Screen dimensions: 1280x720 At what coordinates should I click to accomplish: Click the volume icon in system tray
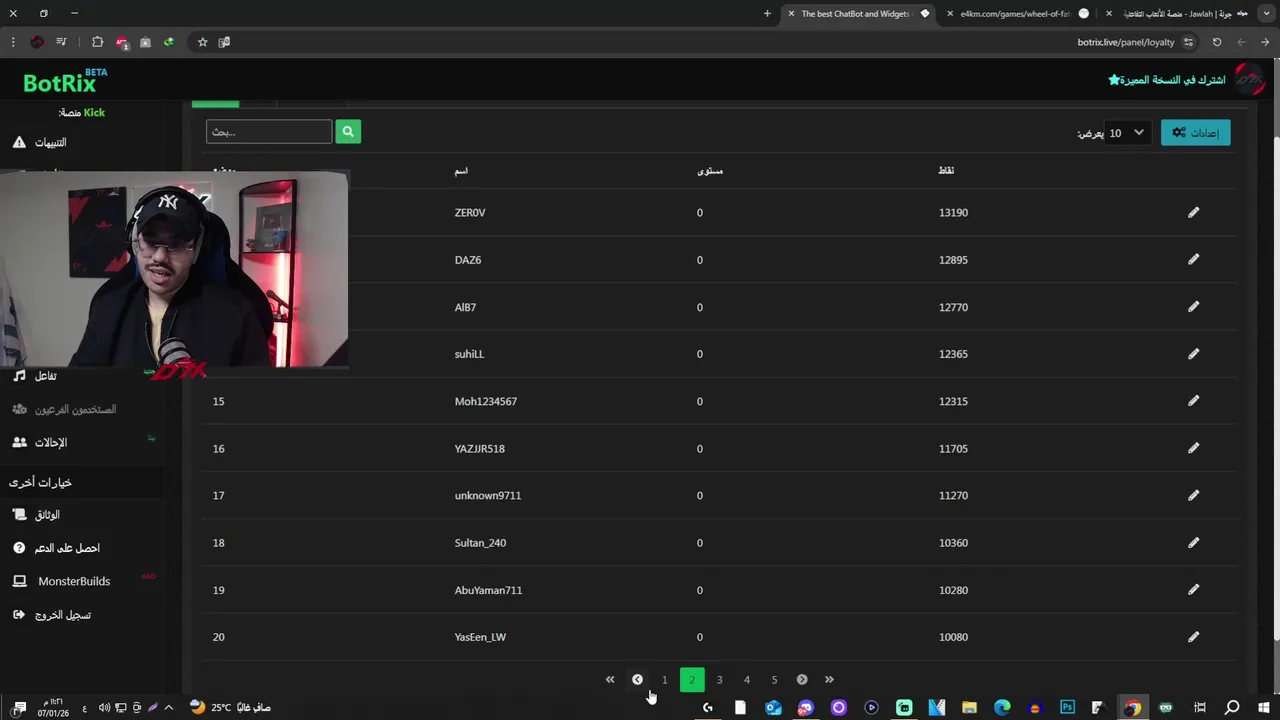104,708
